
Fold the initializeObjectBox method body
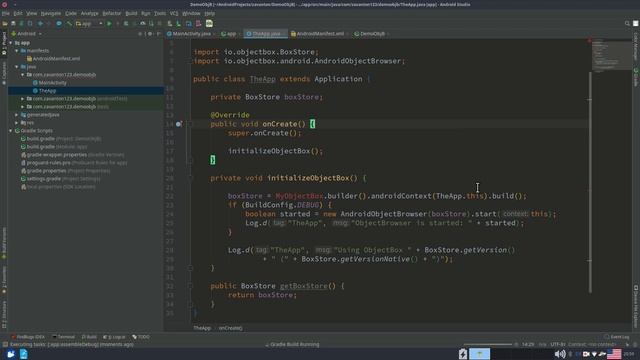[x=190, y=178]
